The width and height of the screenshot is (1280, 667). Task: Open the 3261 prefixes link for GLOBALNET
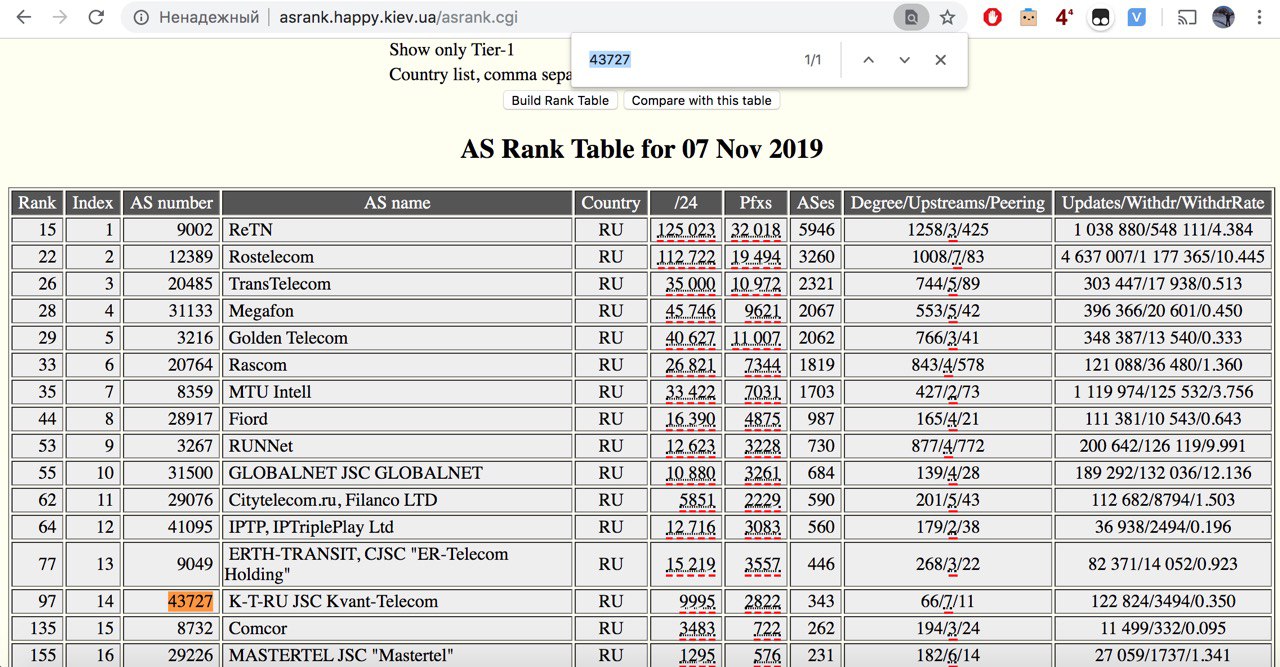[x=762, y=473]
